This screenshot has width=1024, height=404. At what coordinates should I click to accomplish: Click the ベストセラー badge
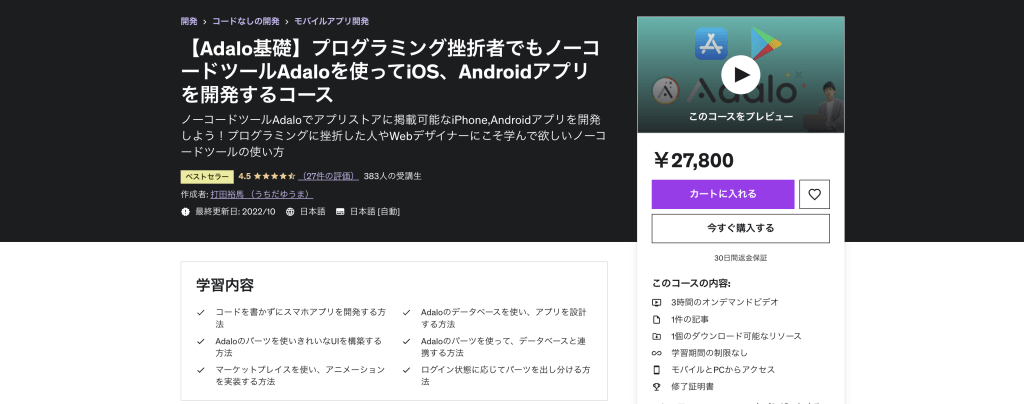(207, 177)
